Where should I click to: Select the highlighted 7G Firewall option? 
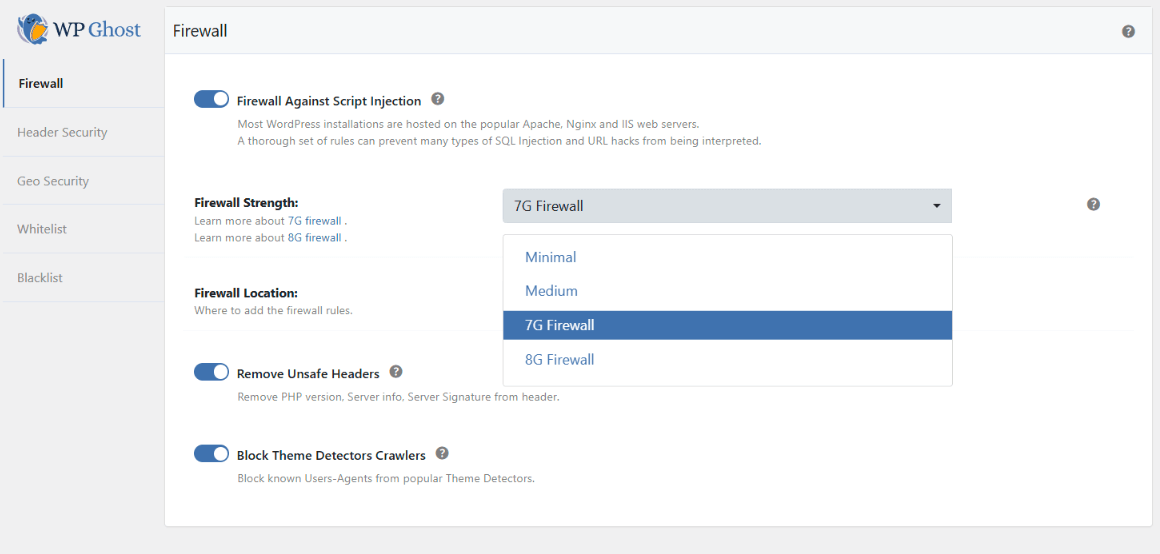(x=560, y=325)
